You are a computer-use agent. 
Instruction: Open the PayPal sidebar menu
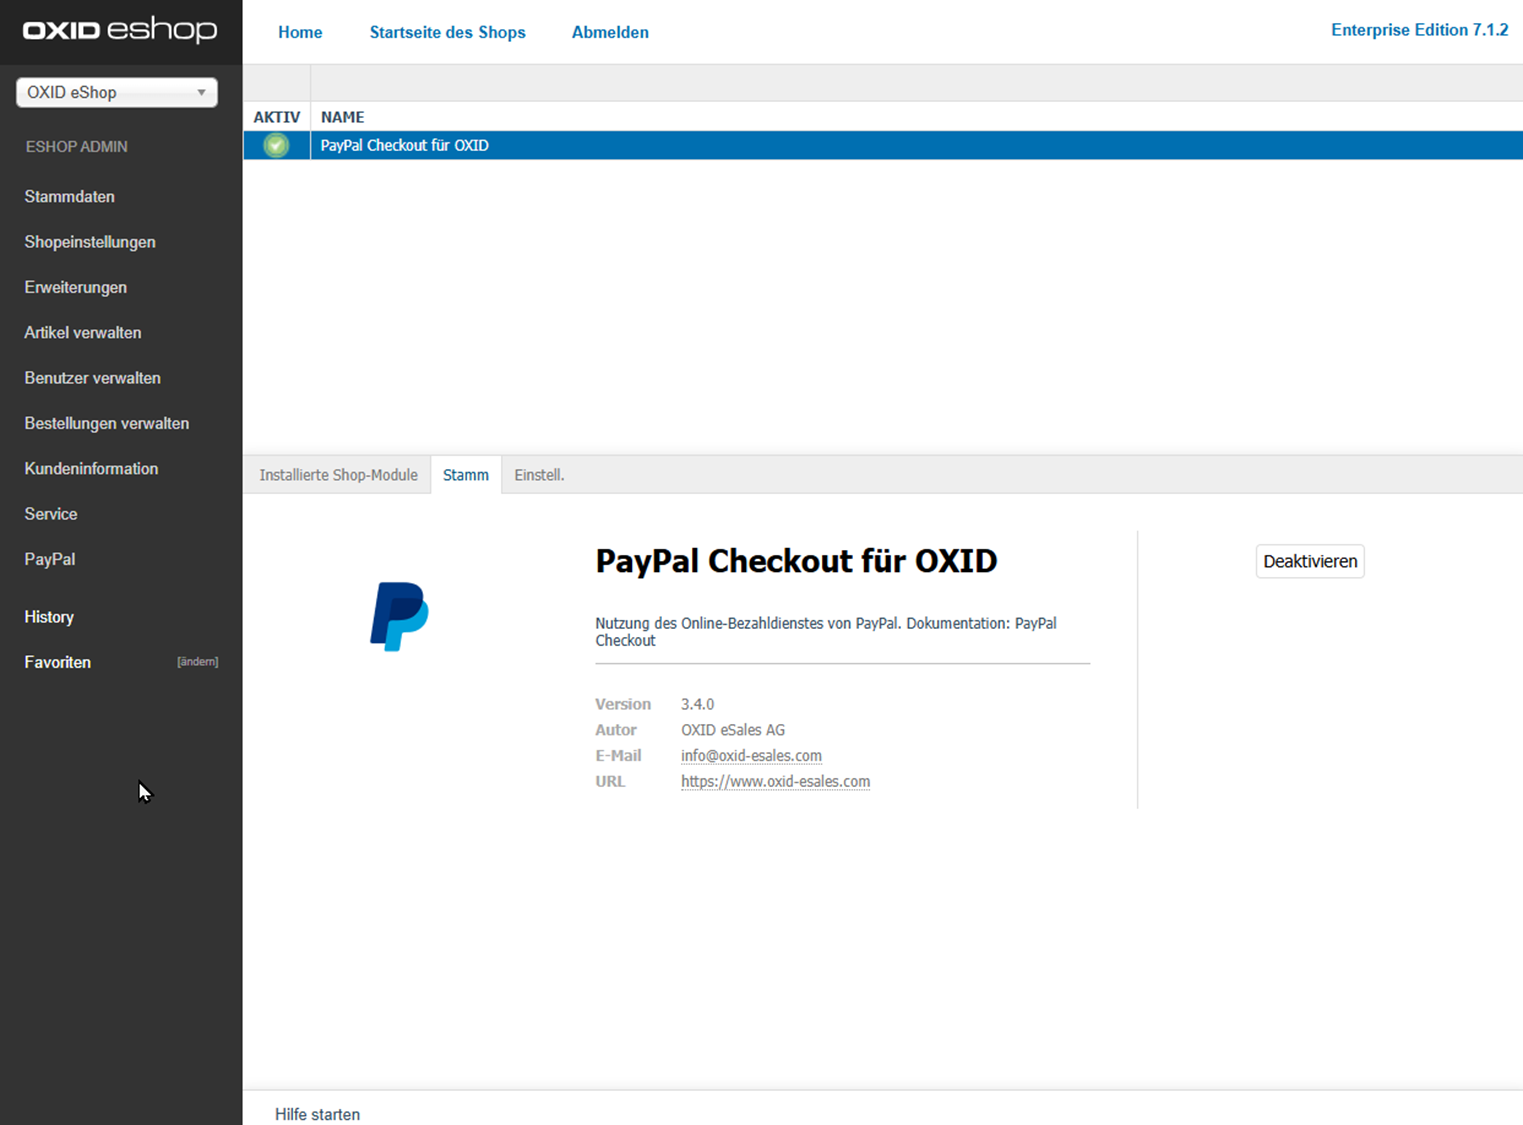(x=50, y=559)
